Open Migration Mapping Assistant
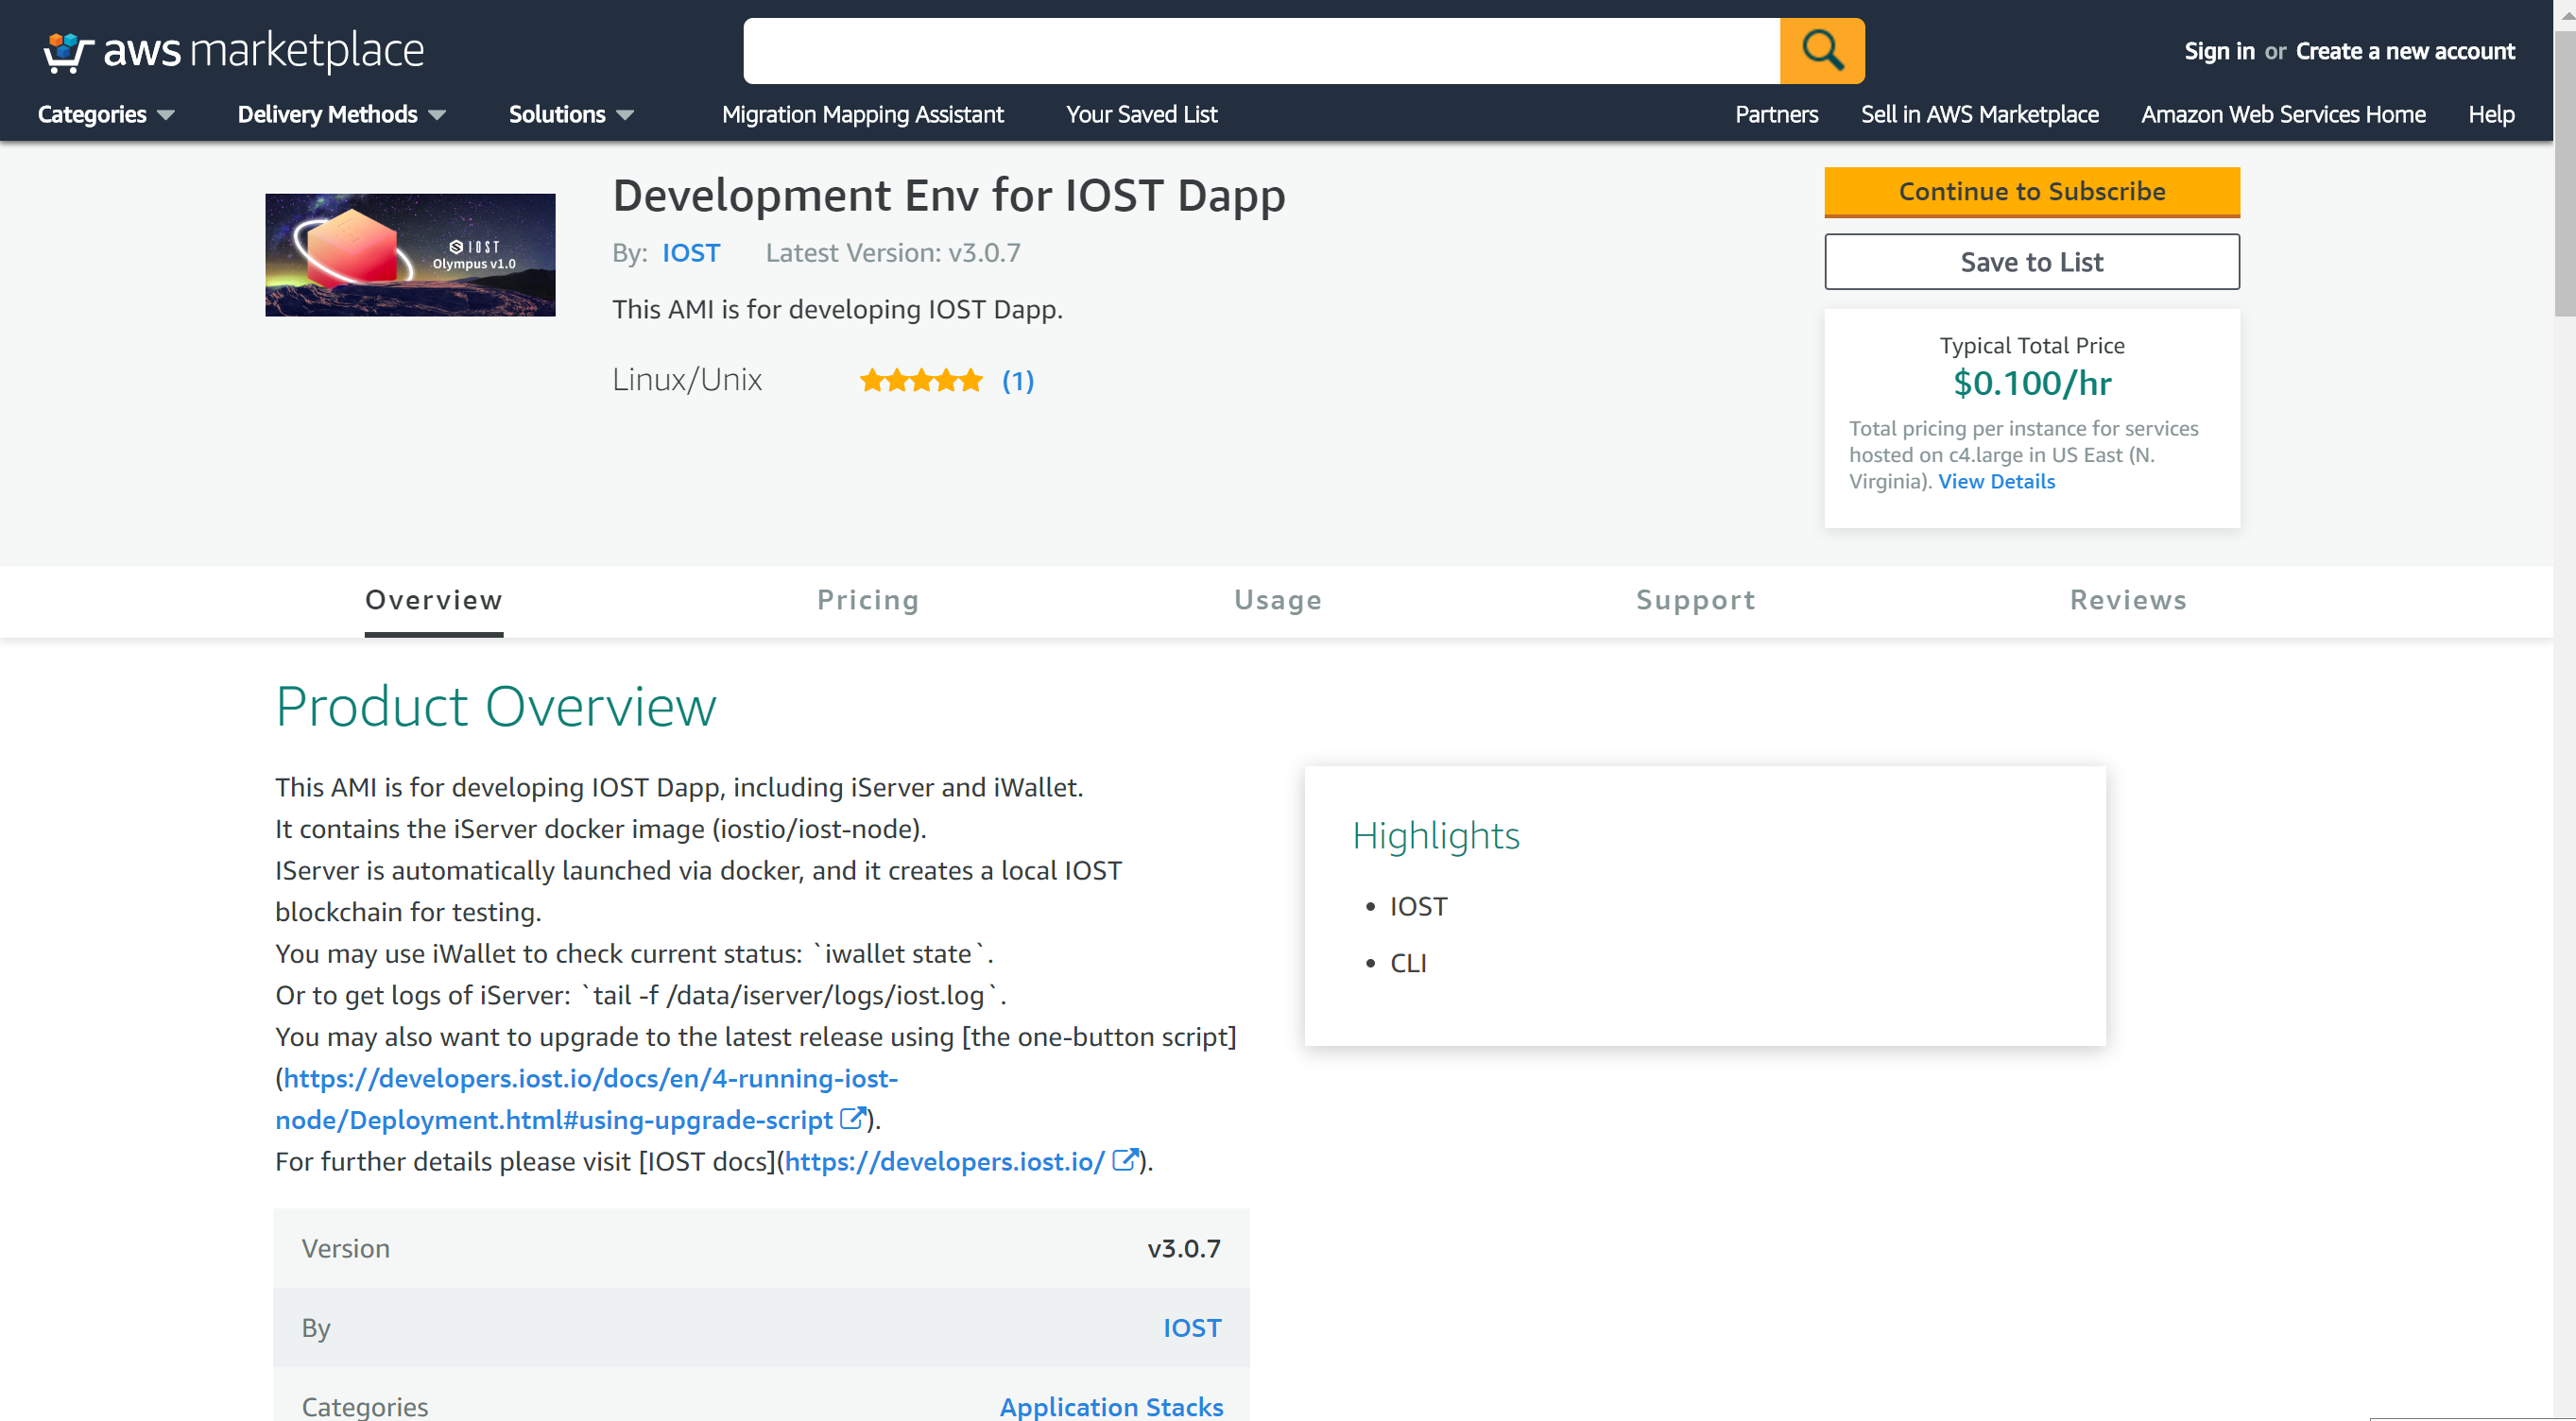The height and width of the screenshot is (1421, 2576). pyautogui.click(x=862, y=114)
